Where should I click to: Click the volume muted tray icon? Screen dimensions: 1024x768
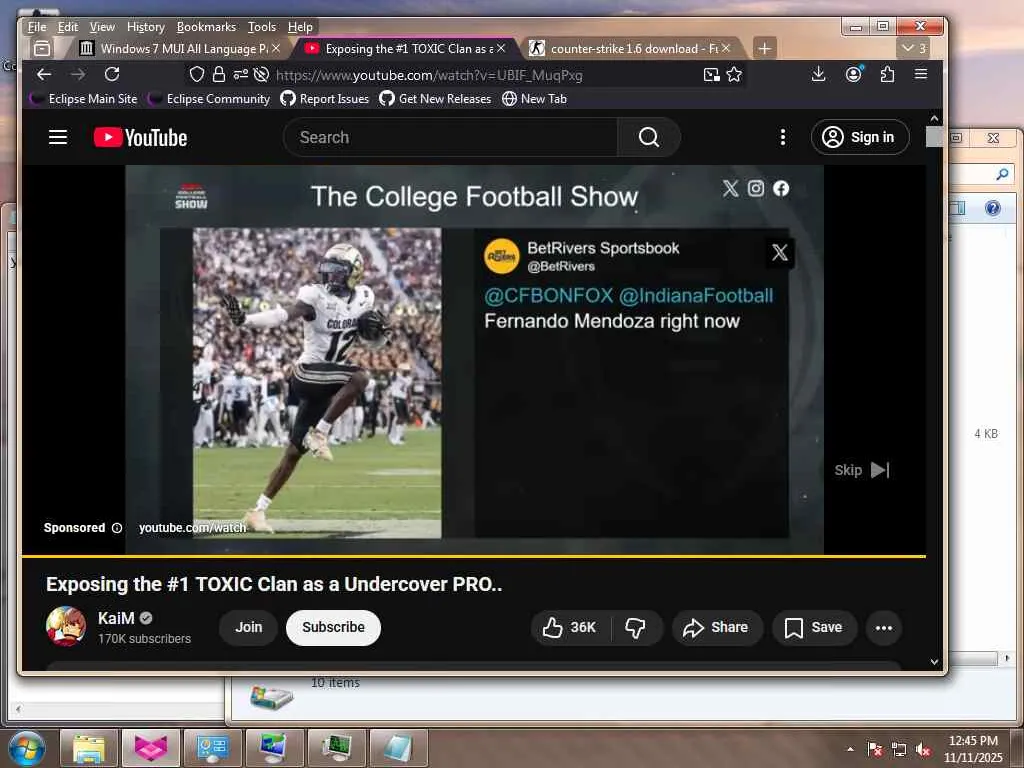923,750
